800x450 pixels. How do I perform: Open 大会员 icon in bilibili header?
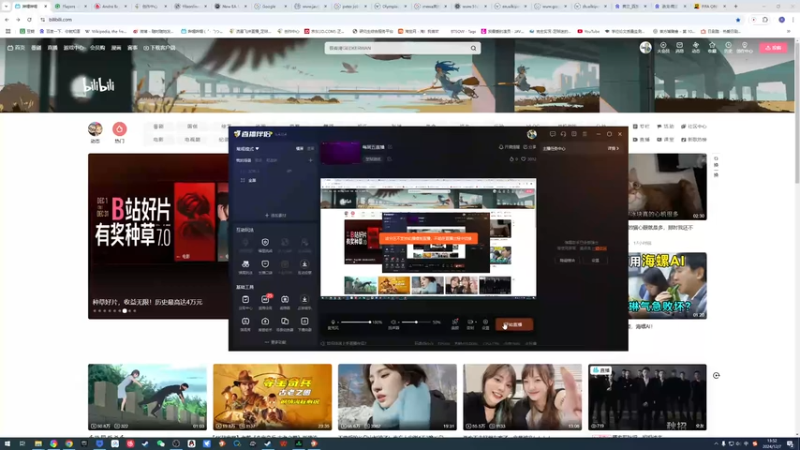663,47
